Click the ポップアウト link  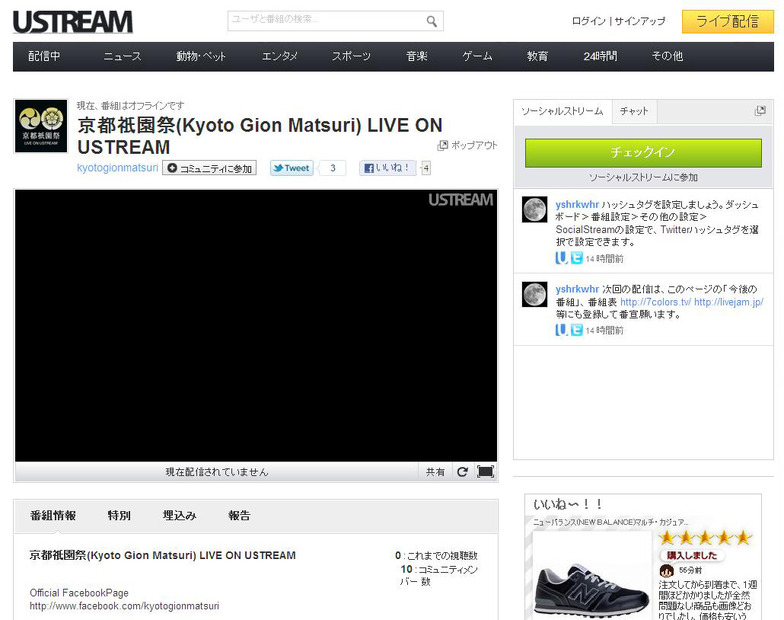tap(474, 146)
